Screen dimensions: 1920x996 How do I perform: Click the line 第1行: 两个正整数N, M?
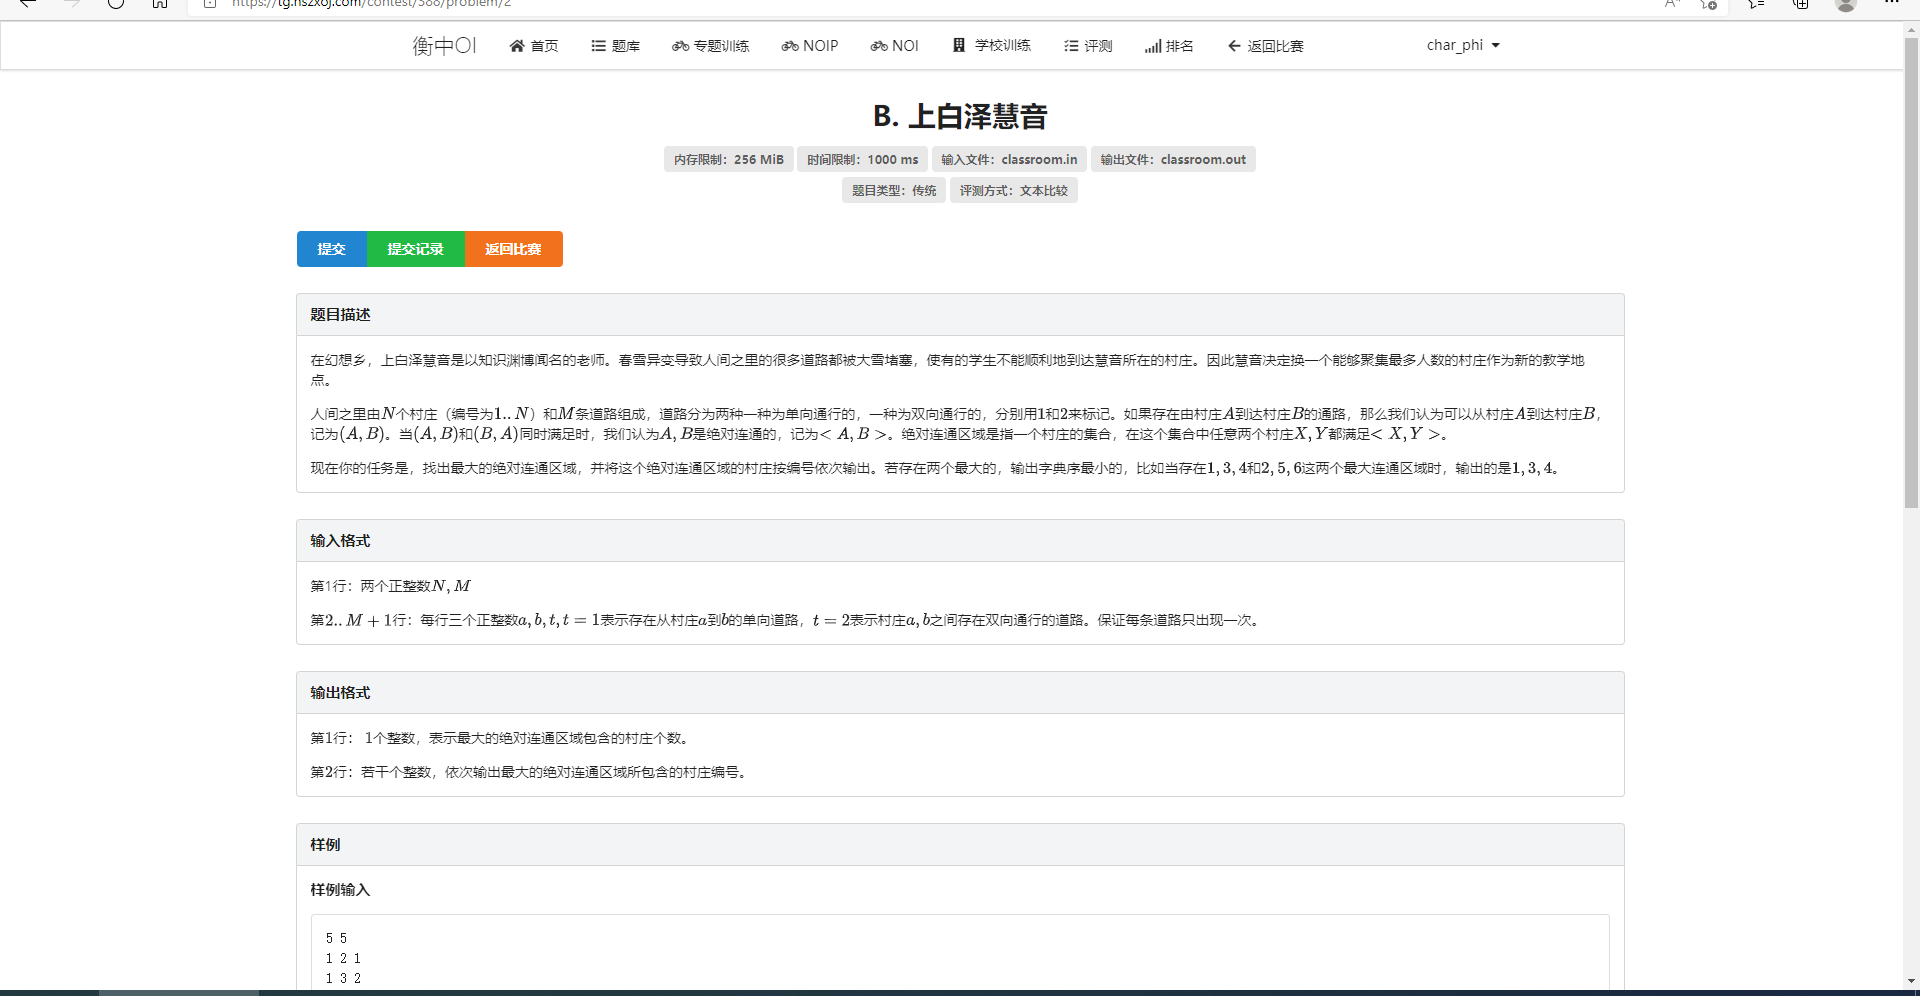pyautogui.click(x=390, y=586)
